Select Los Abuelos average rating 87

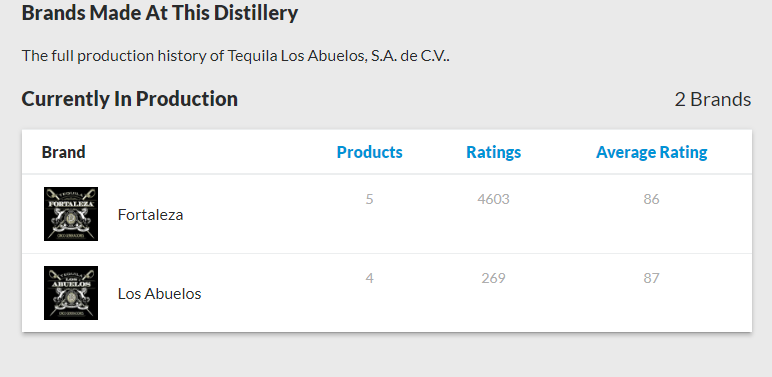point(651,278)
